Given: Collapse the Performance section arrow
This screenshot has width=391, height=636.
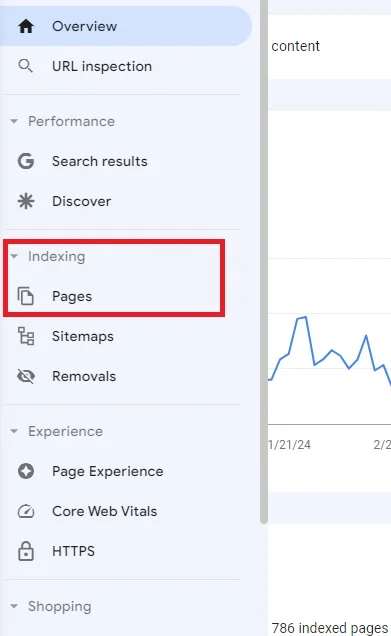Looking at the screenshot, I should [14, 121].
